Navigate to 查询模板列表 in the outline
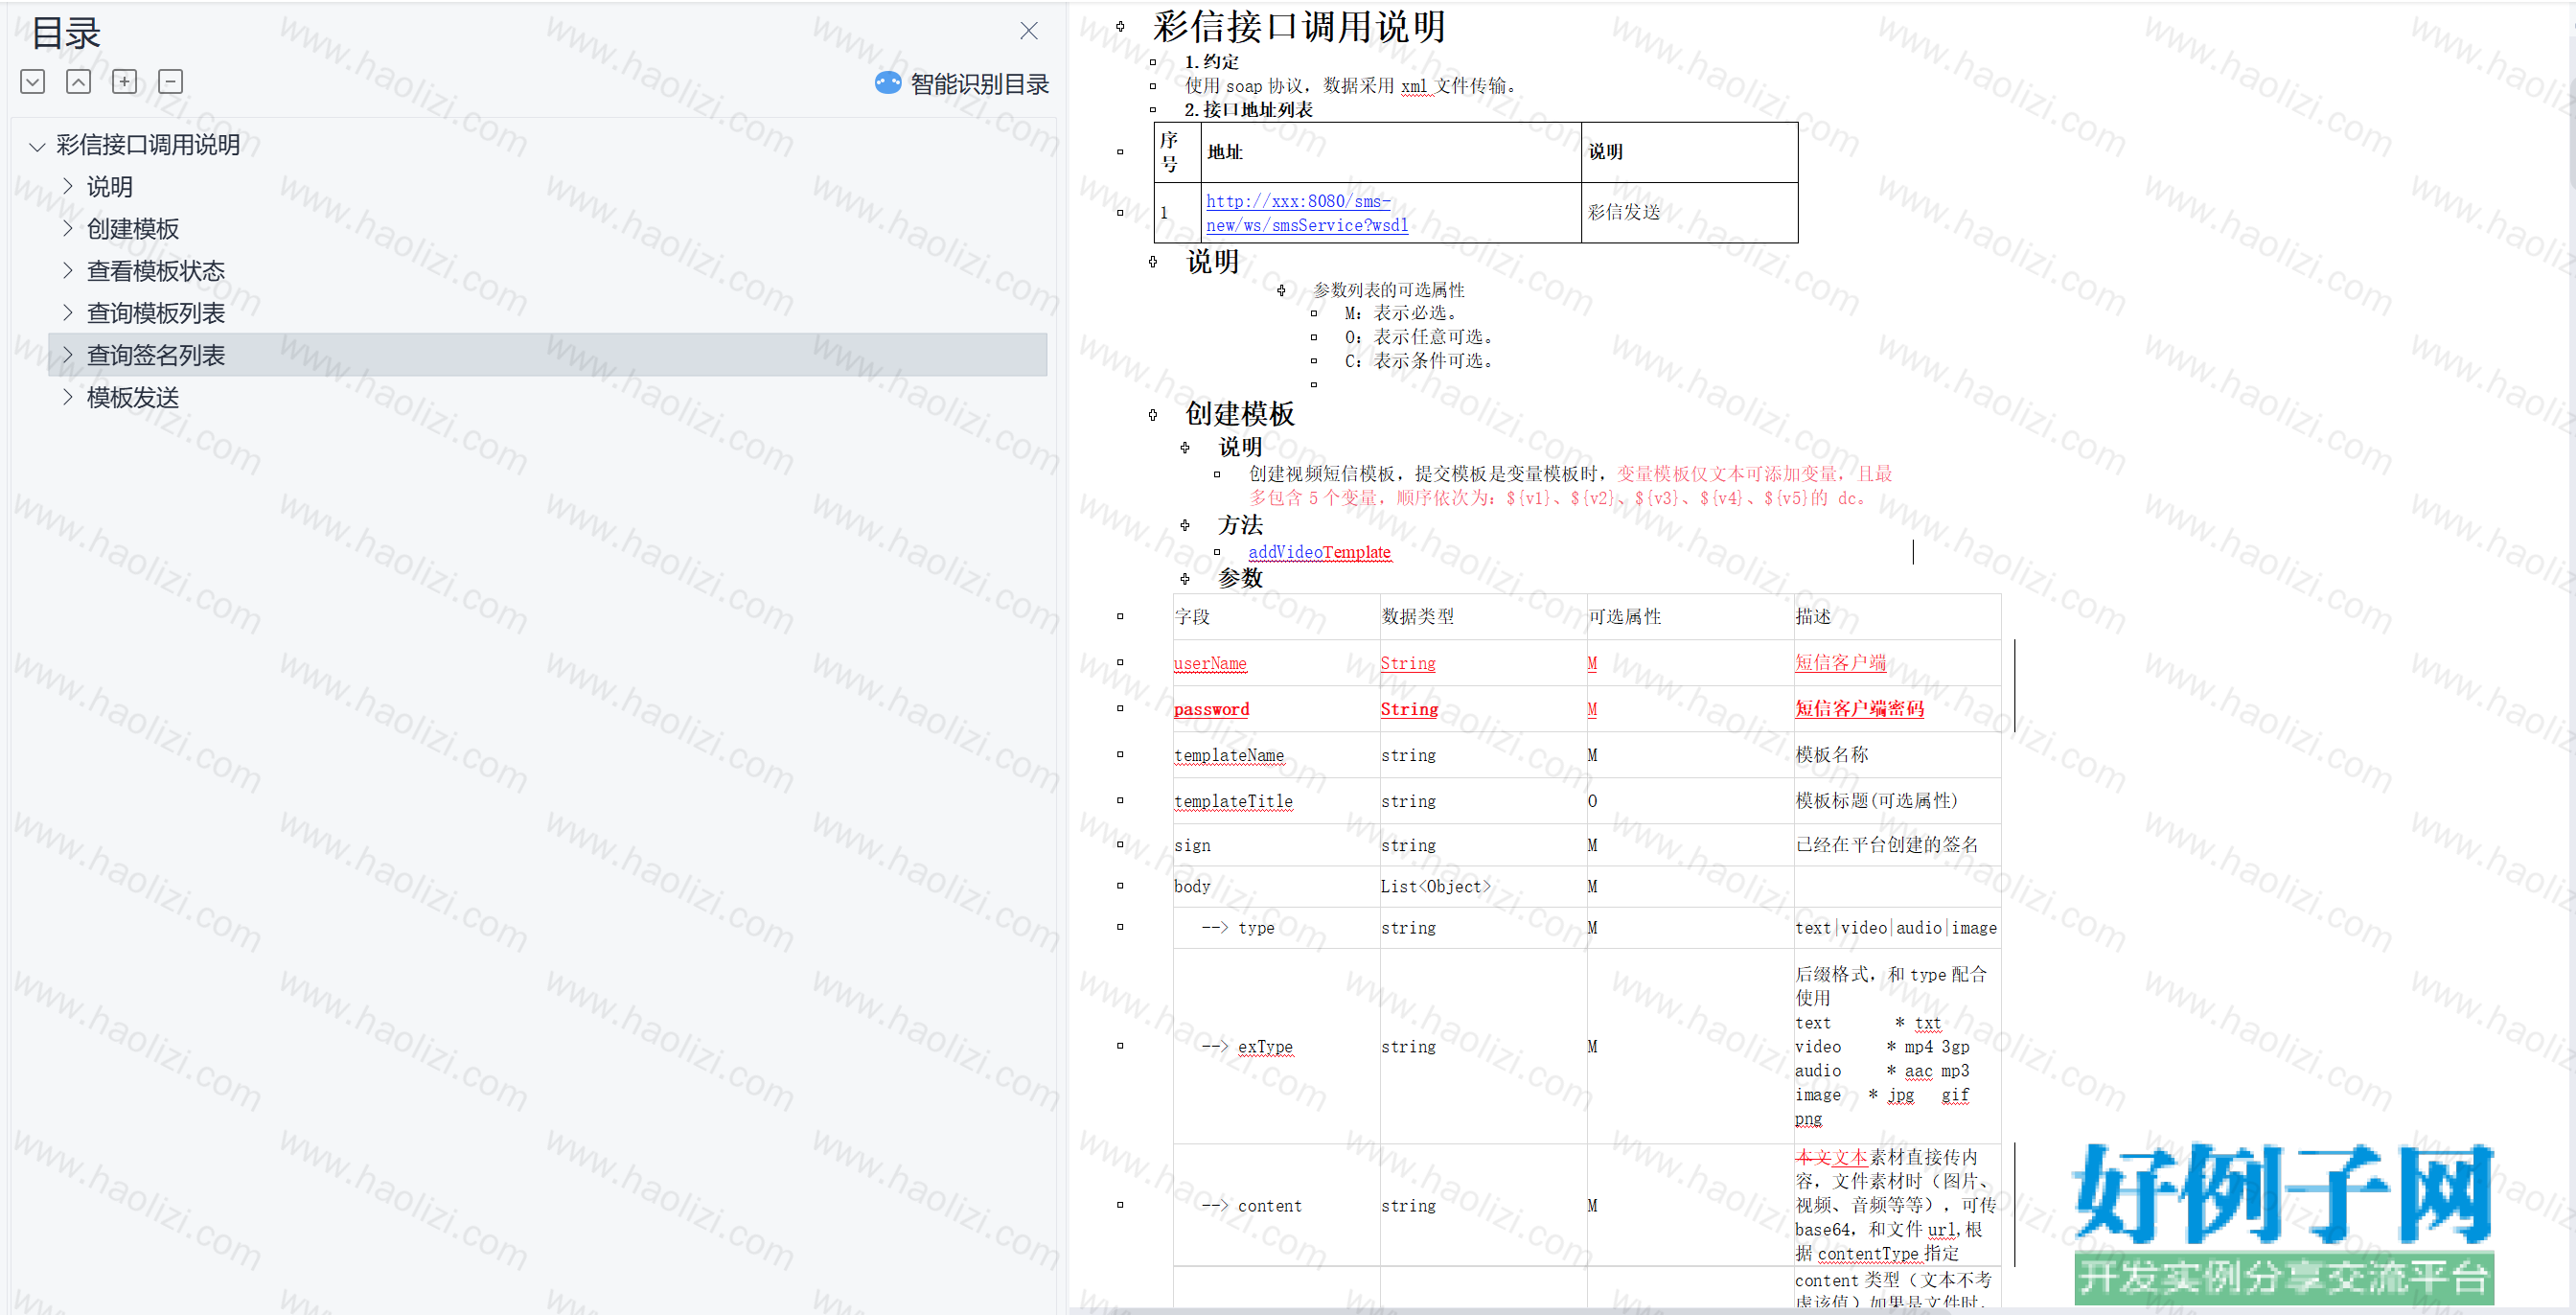The image size is (2576, 1315). 156,313
